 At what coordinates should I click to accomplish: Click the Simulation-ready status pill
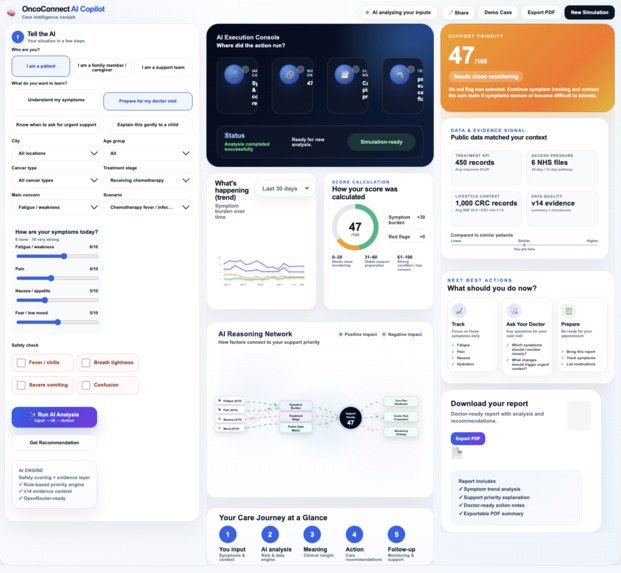381,142
